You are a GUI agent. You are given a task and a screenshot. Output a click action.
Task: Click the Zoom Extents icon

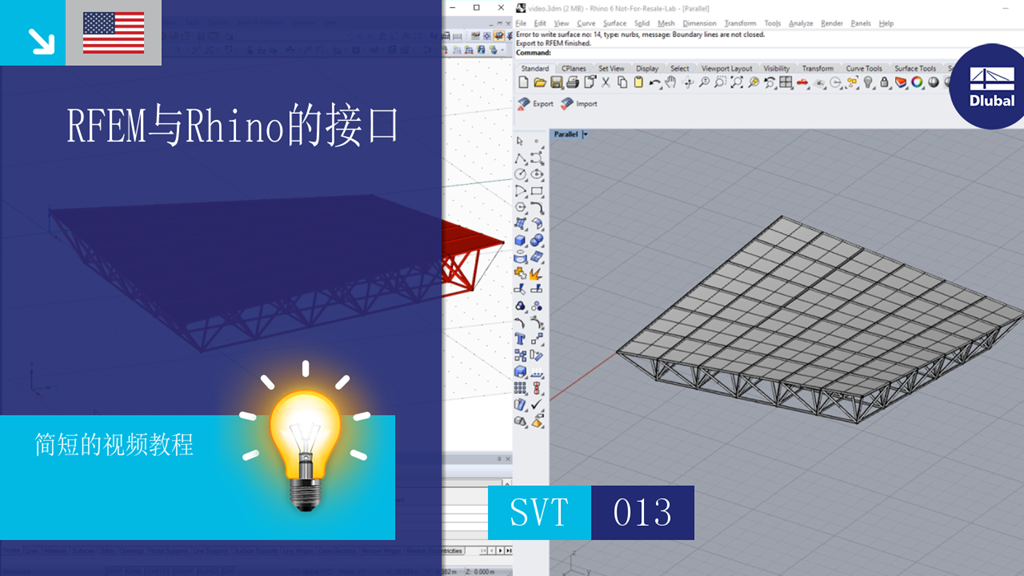tap(737, 83)
